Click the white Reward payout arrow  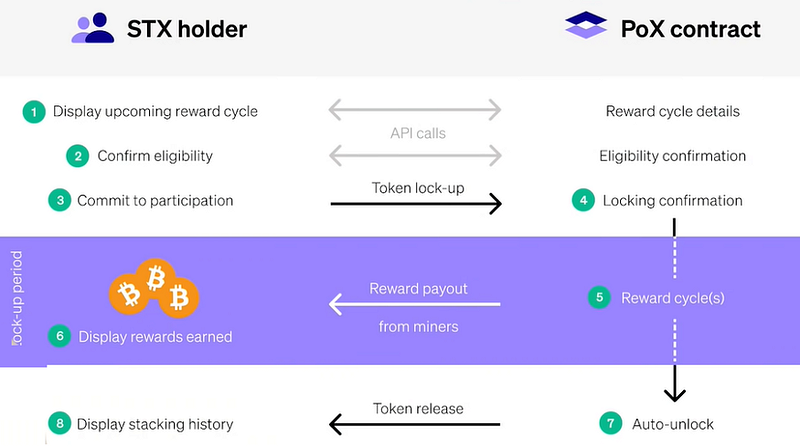click(415, 304)
